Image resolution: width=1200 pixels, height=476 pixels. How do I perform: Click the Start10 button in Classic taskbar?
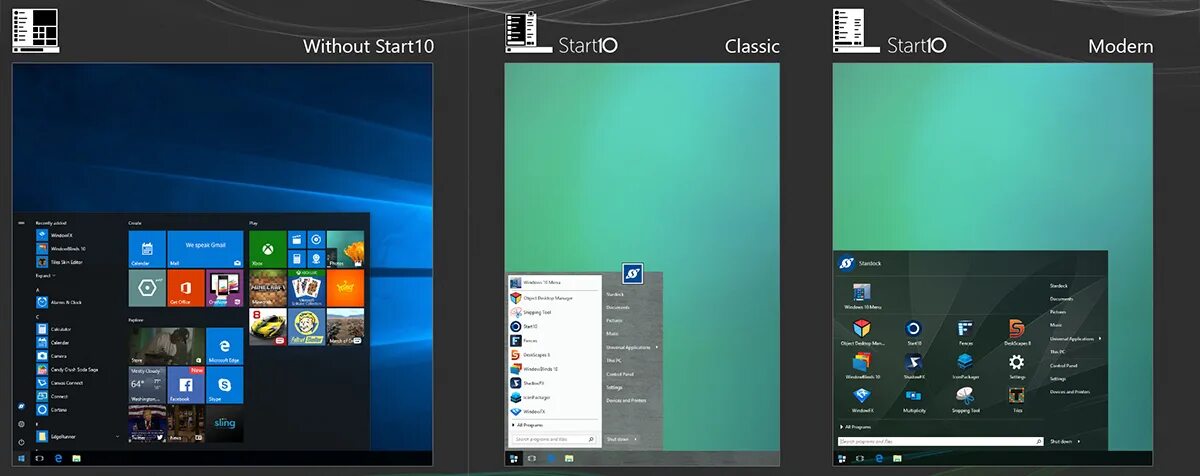(x=514, y=458)
